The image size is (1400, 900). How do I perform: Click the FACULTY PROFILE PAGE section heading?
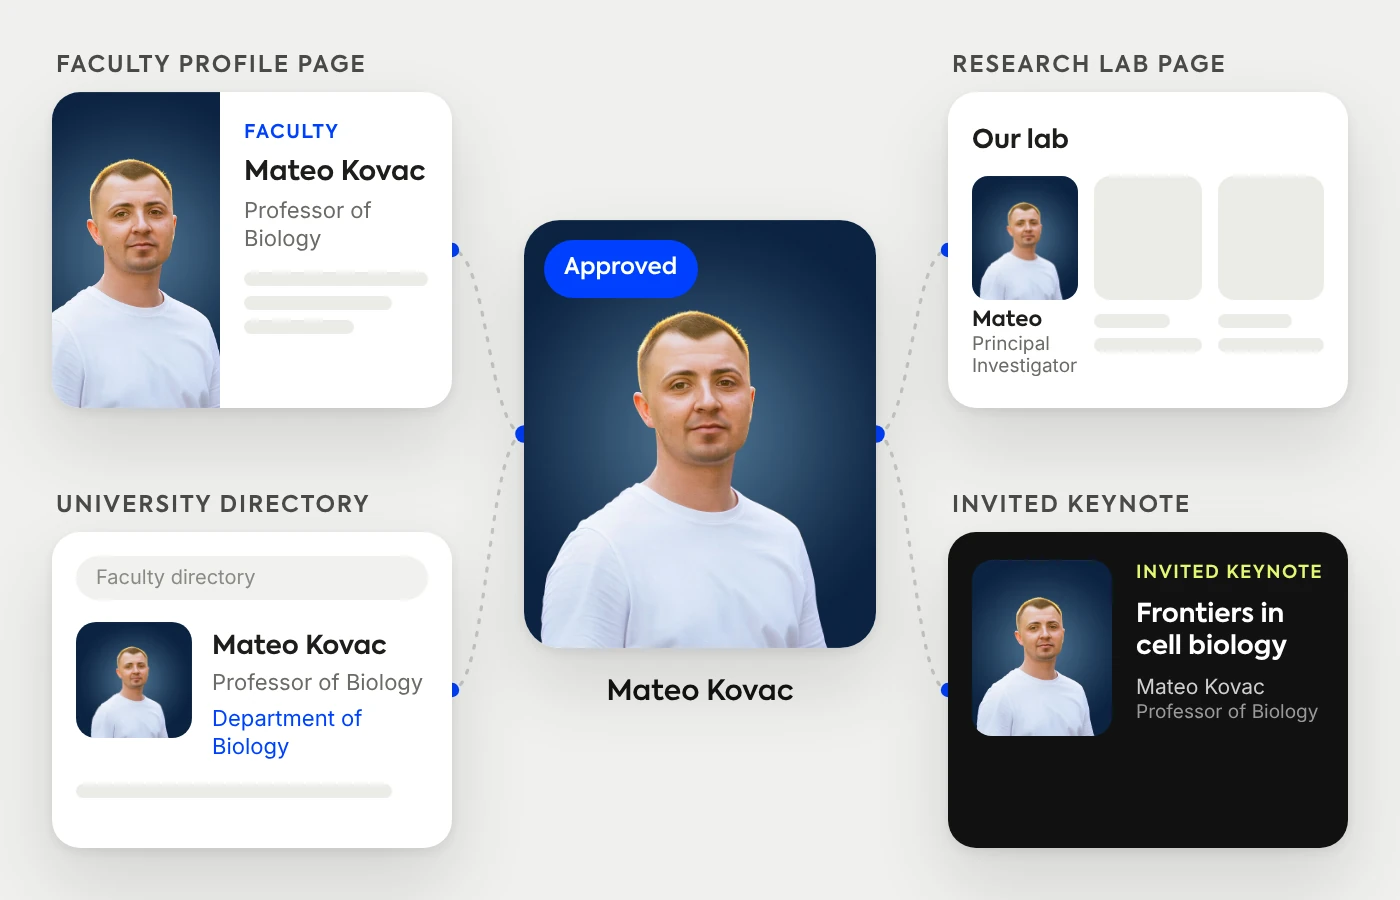[211, 64]
